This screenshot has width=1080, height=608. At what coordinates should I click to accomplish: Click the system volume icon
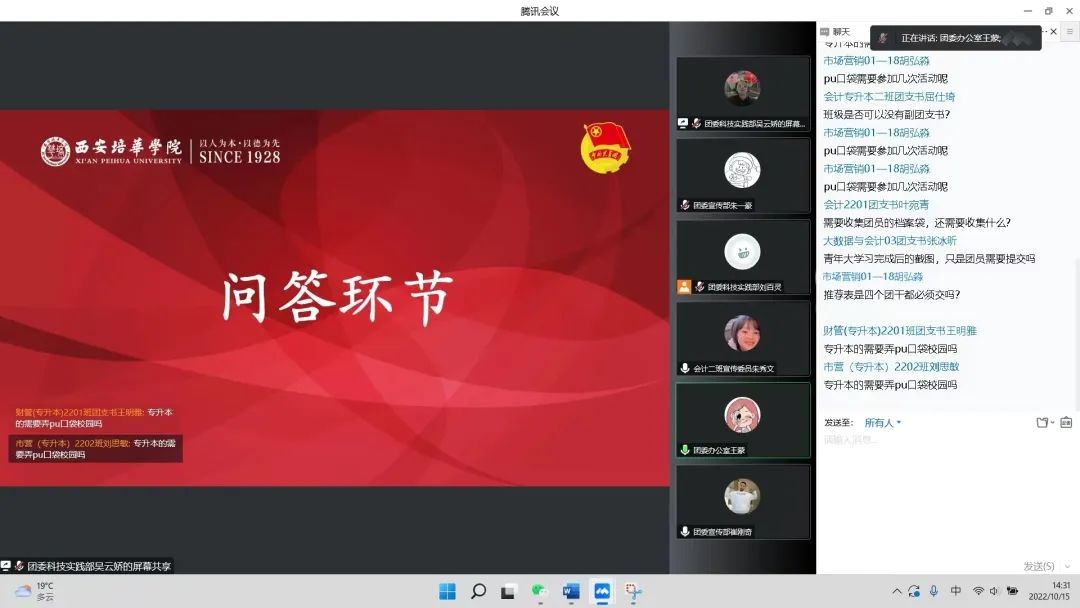tap(996, 591)
